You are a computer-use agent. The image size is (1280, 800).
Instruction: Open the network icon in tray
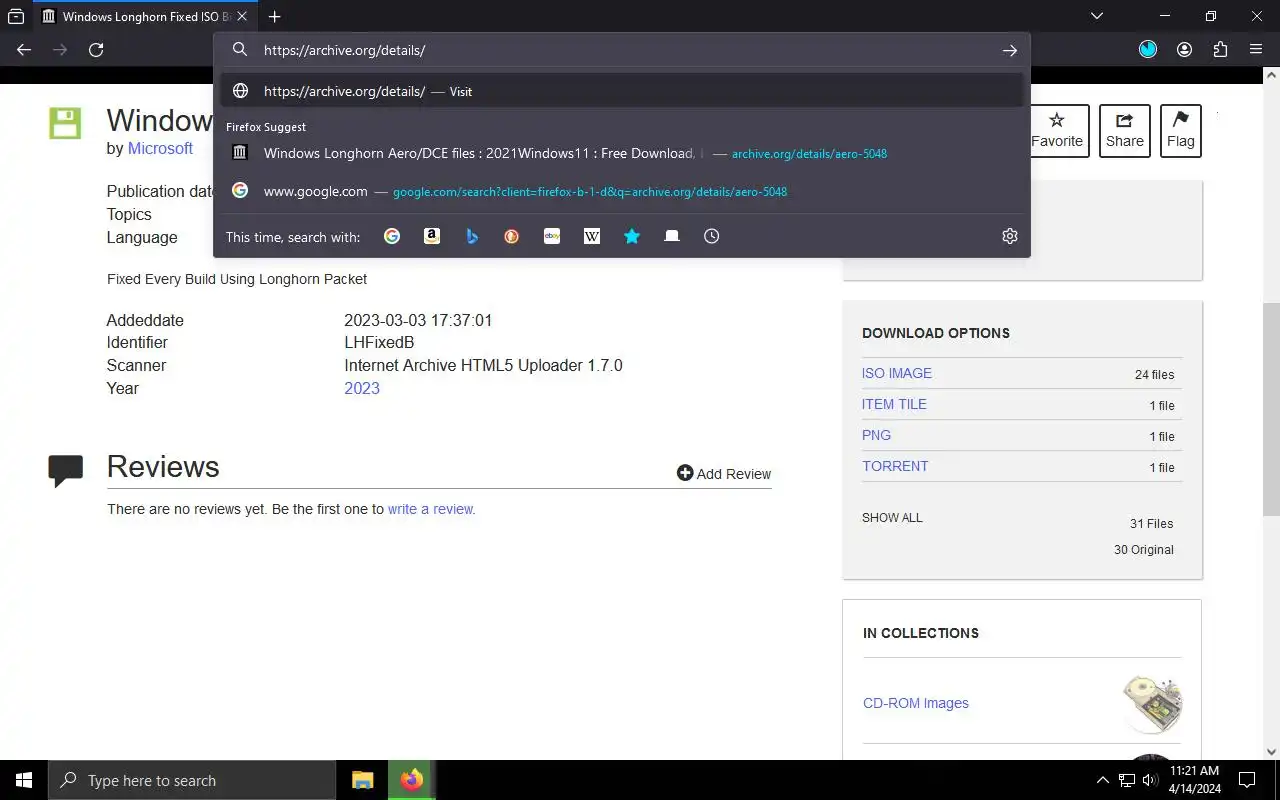click(x=1127, y=780)
